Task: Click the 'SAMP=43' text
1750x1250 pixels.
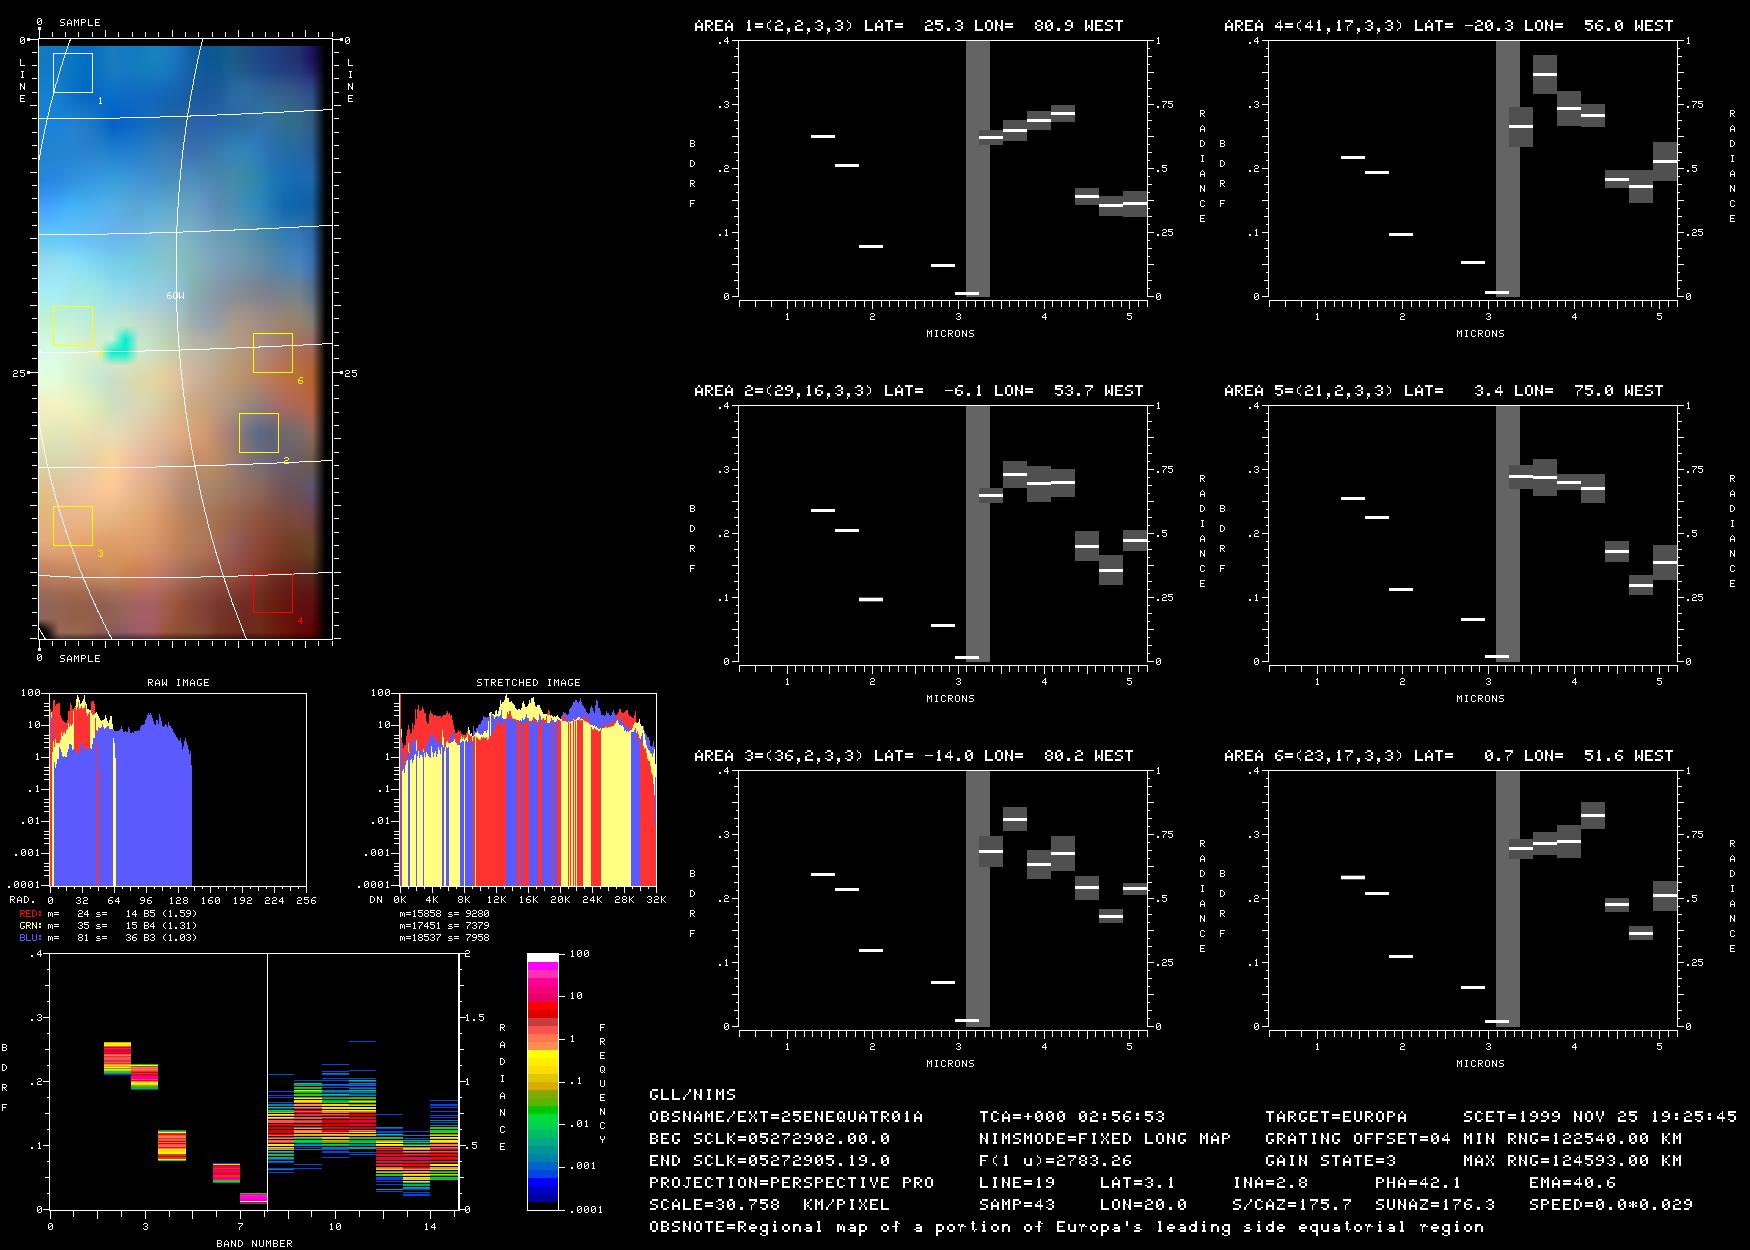Action: pos(1017,1205)
